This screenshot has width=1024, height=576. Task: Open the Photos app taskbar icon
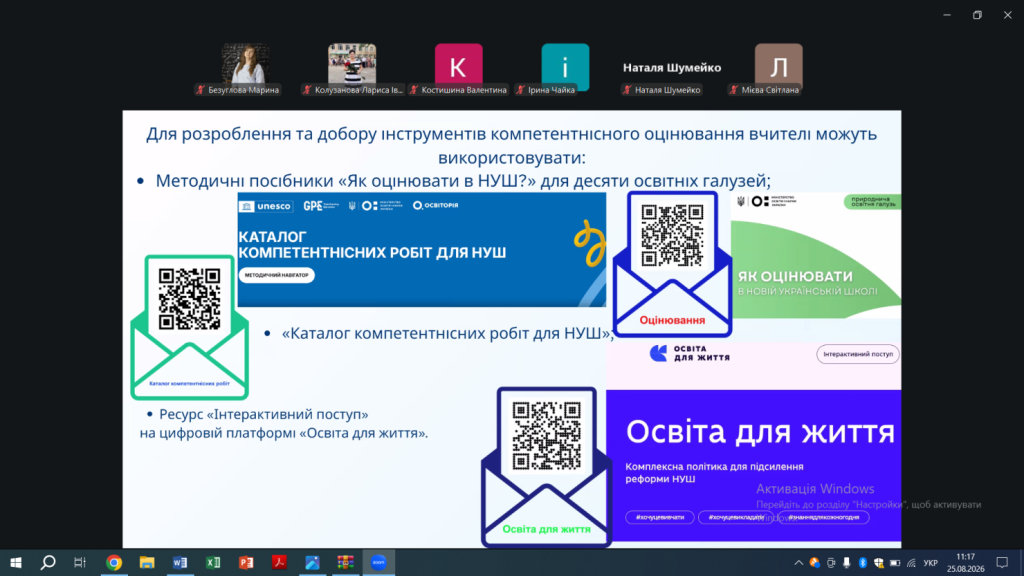tap(312, 562)
